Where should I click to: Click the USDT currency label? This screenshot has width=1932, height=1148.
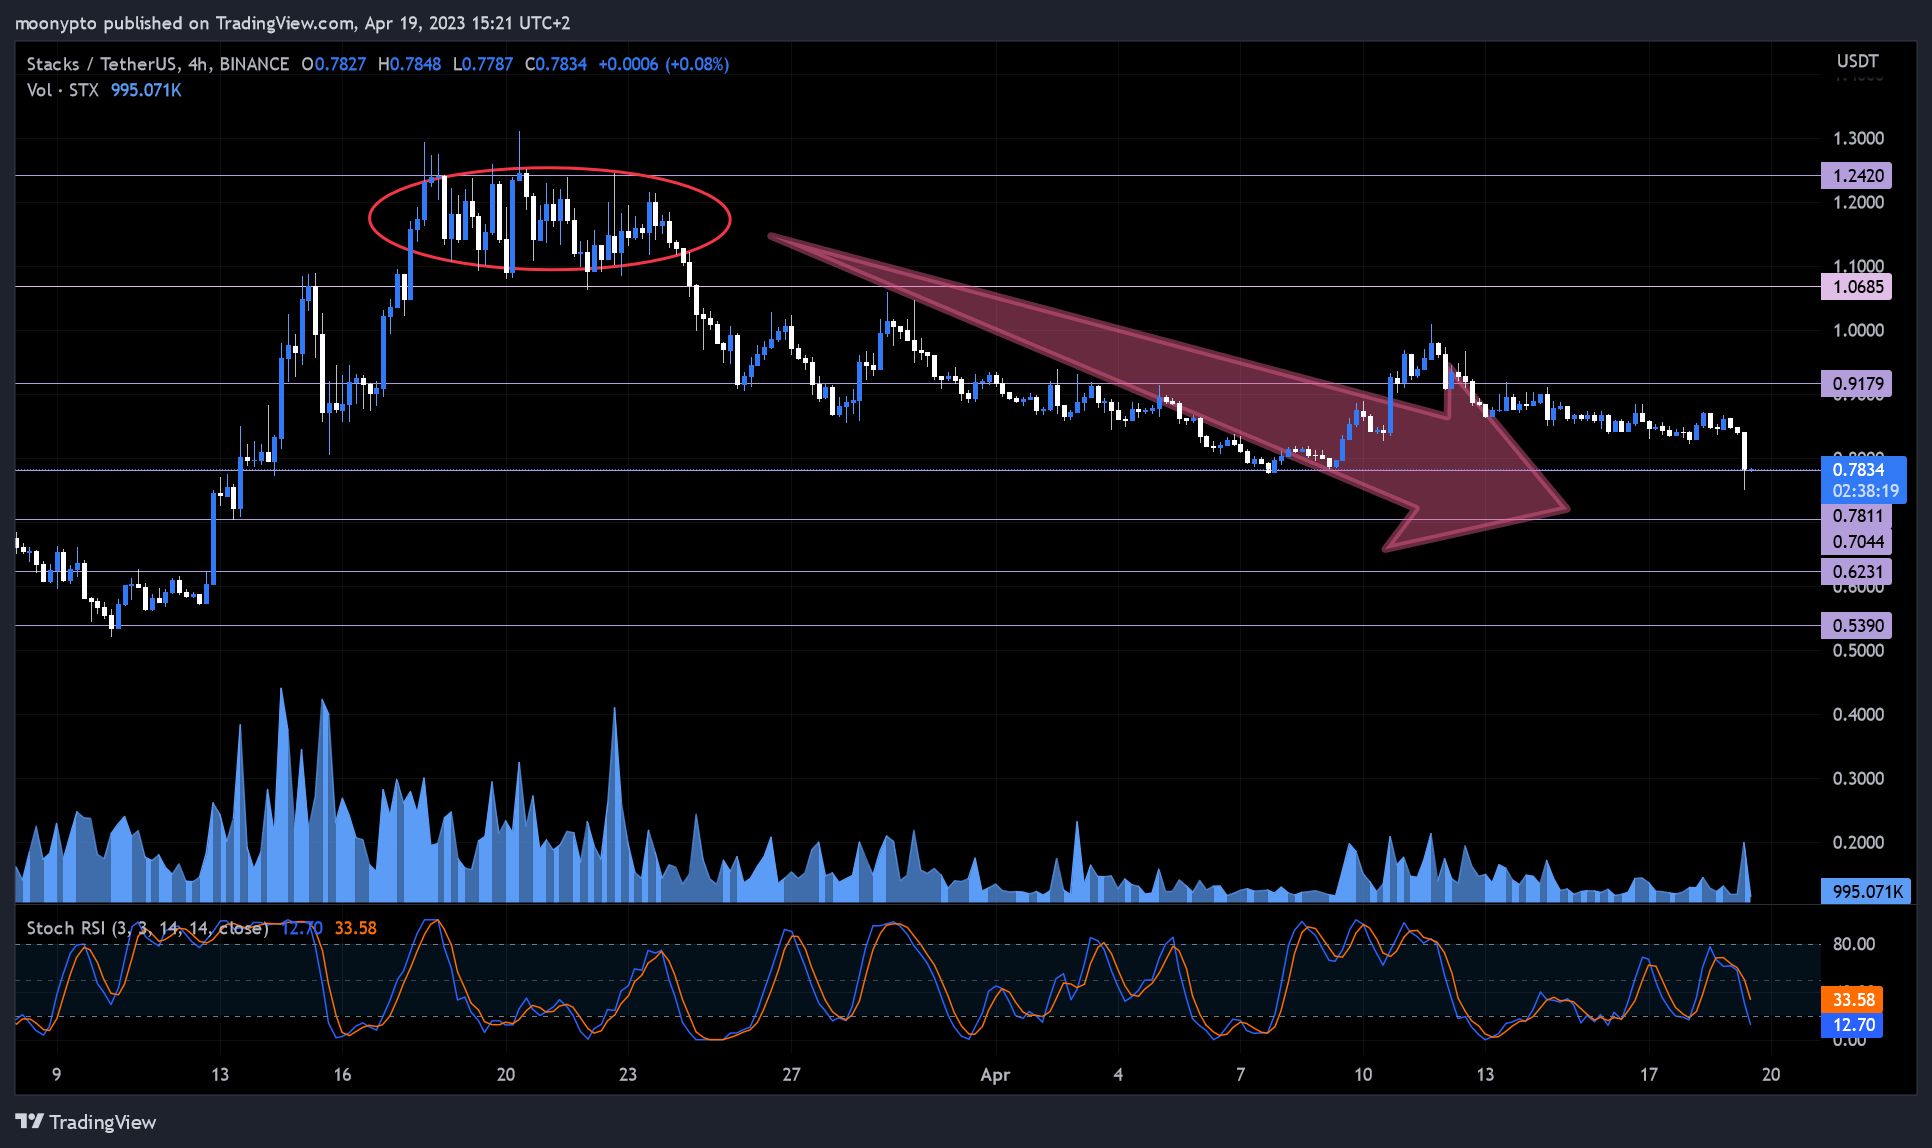(x=1857, y=62)
